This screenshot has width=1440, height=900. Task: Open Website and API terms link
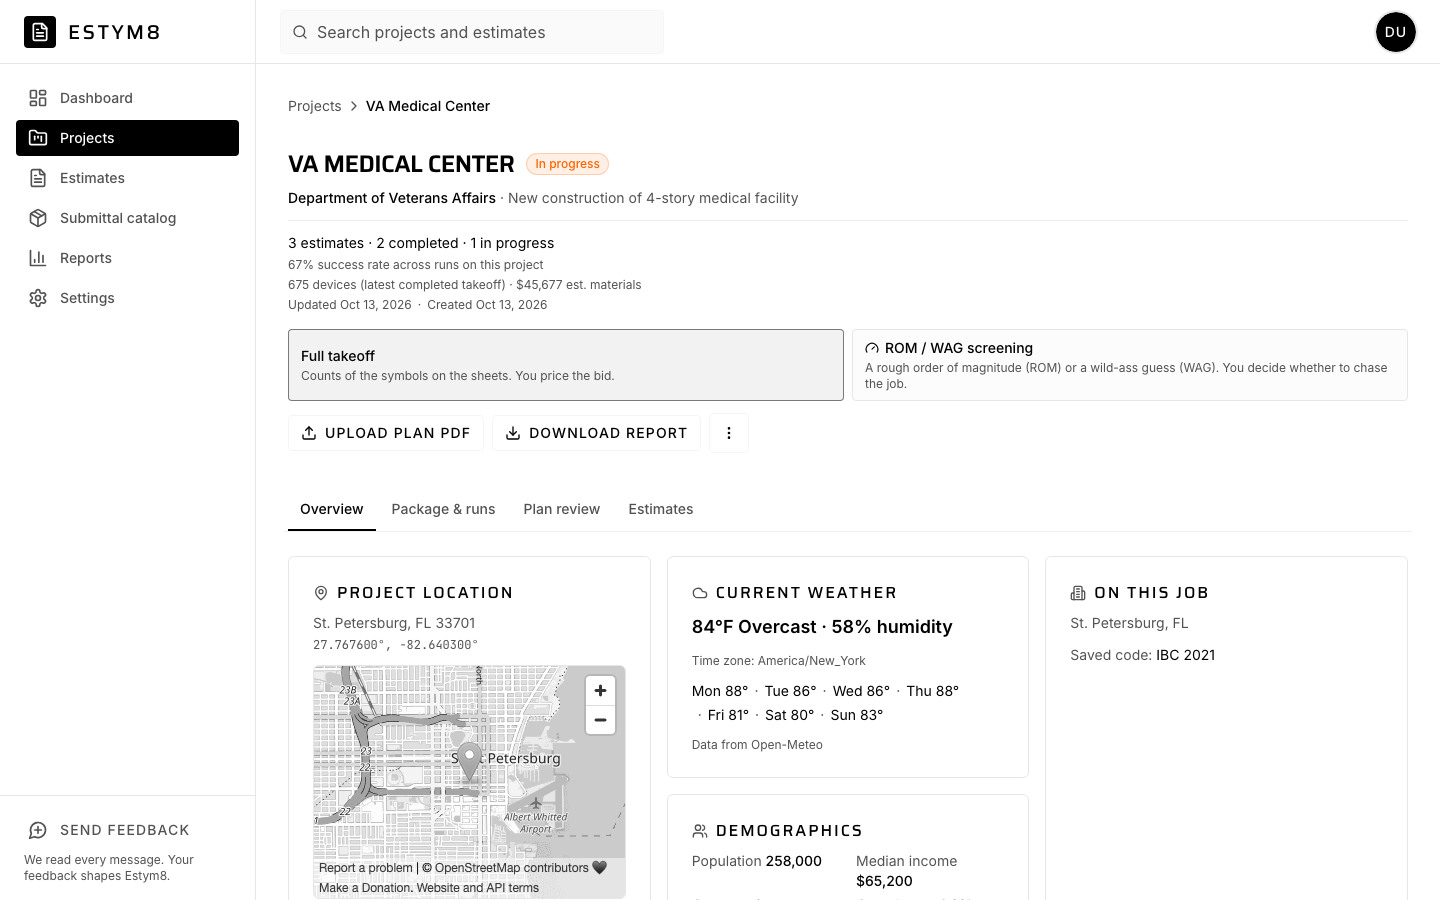(478, 888)
